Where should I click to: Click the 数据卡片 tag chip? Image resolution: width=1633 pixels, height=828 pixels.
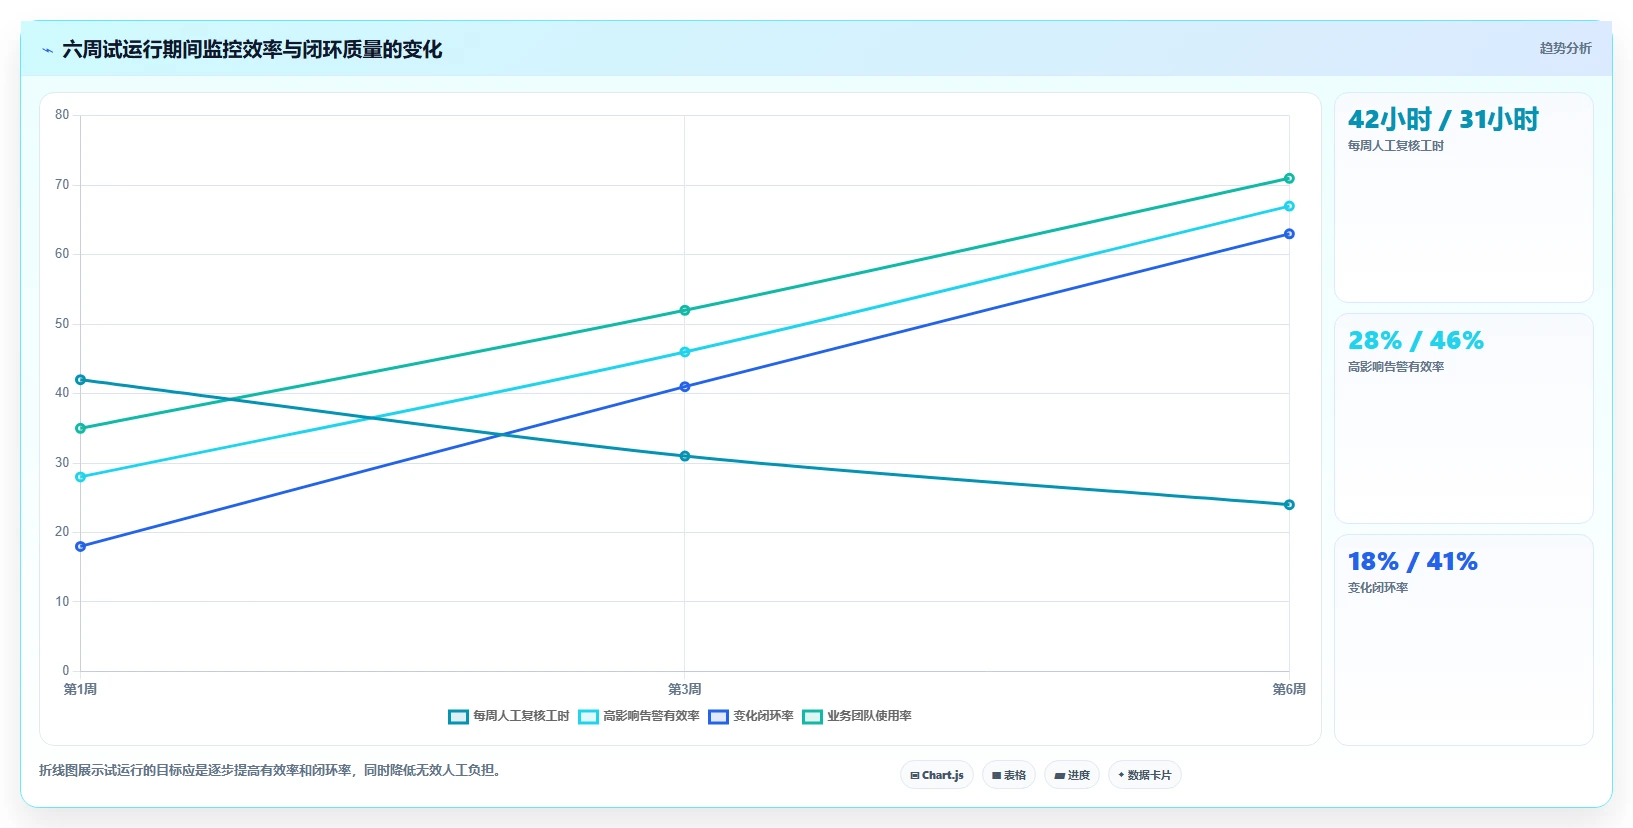coord(1145,775)
